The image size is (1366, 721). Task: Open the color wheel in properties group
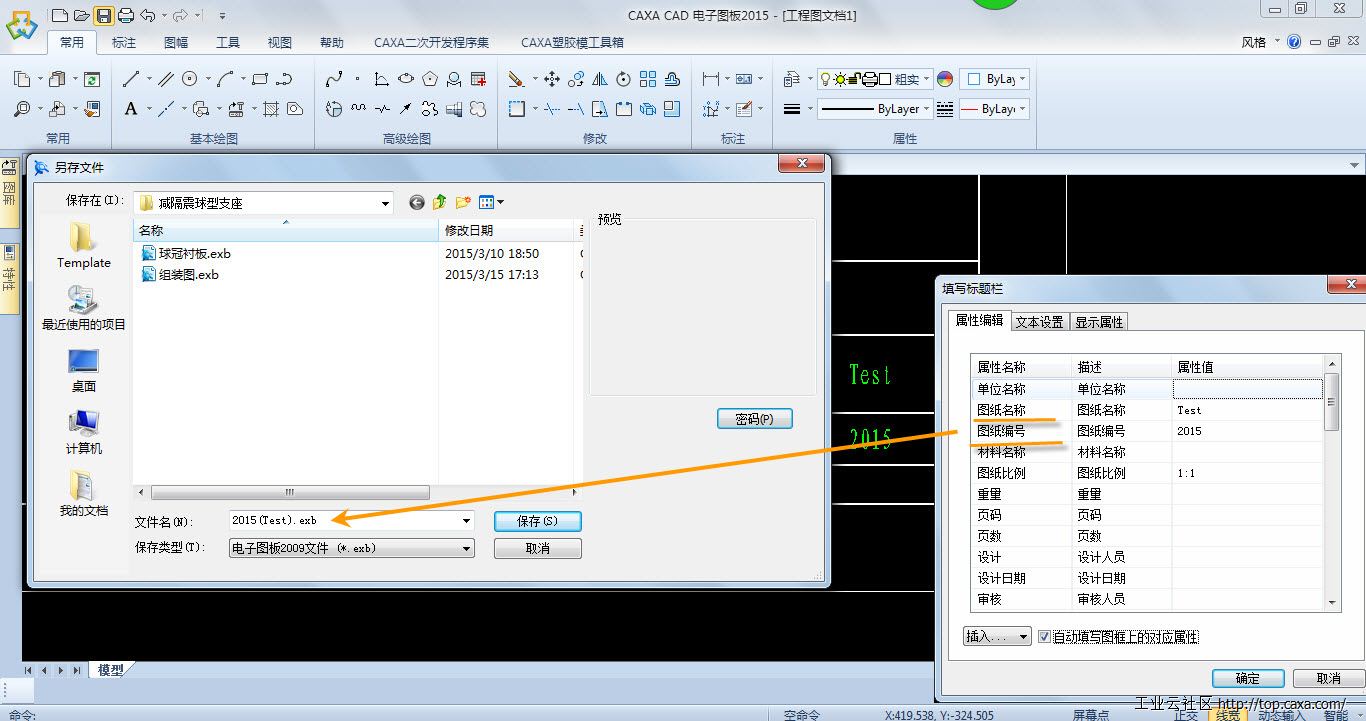(945, 79)
